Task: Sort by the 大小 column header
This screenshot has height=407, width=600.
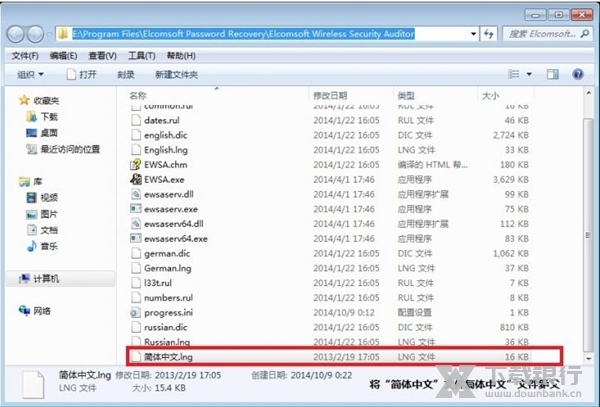Action: click(x=490, y=95)
